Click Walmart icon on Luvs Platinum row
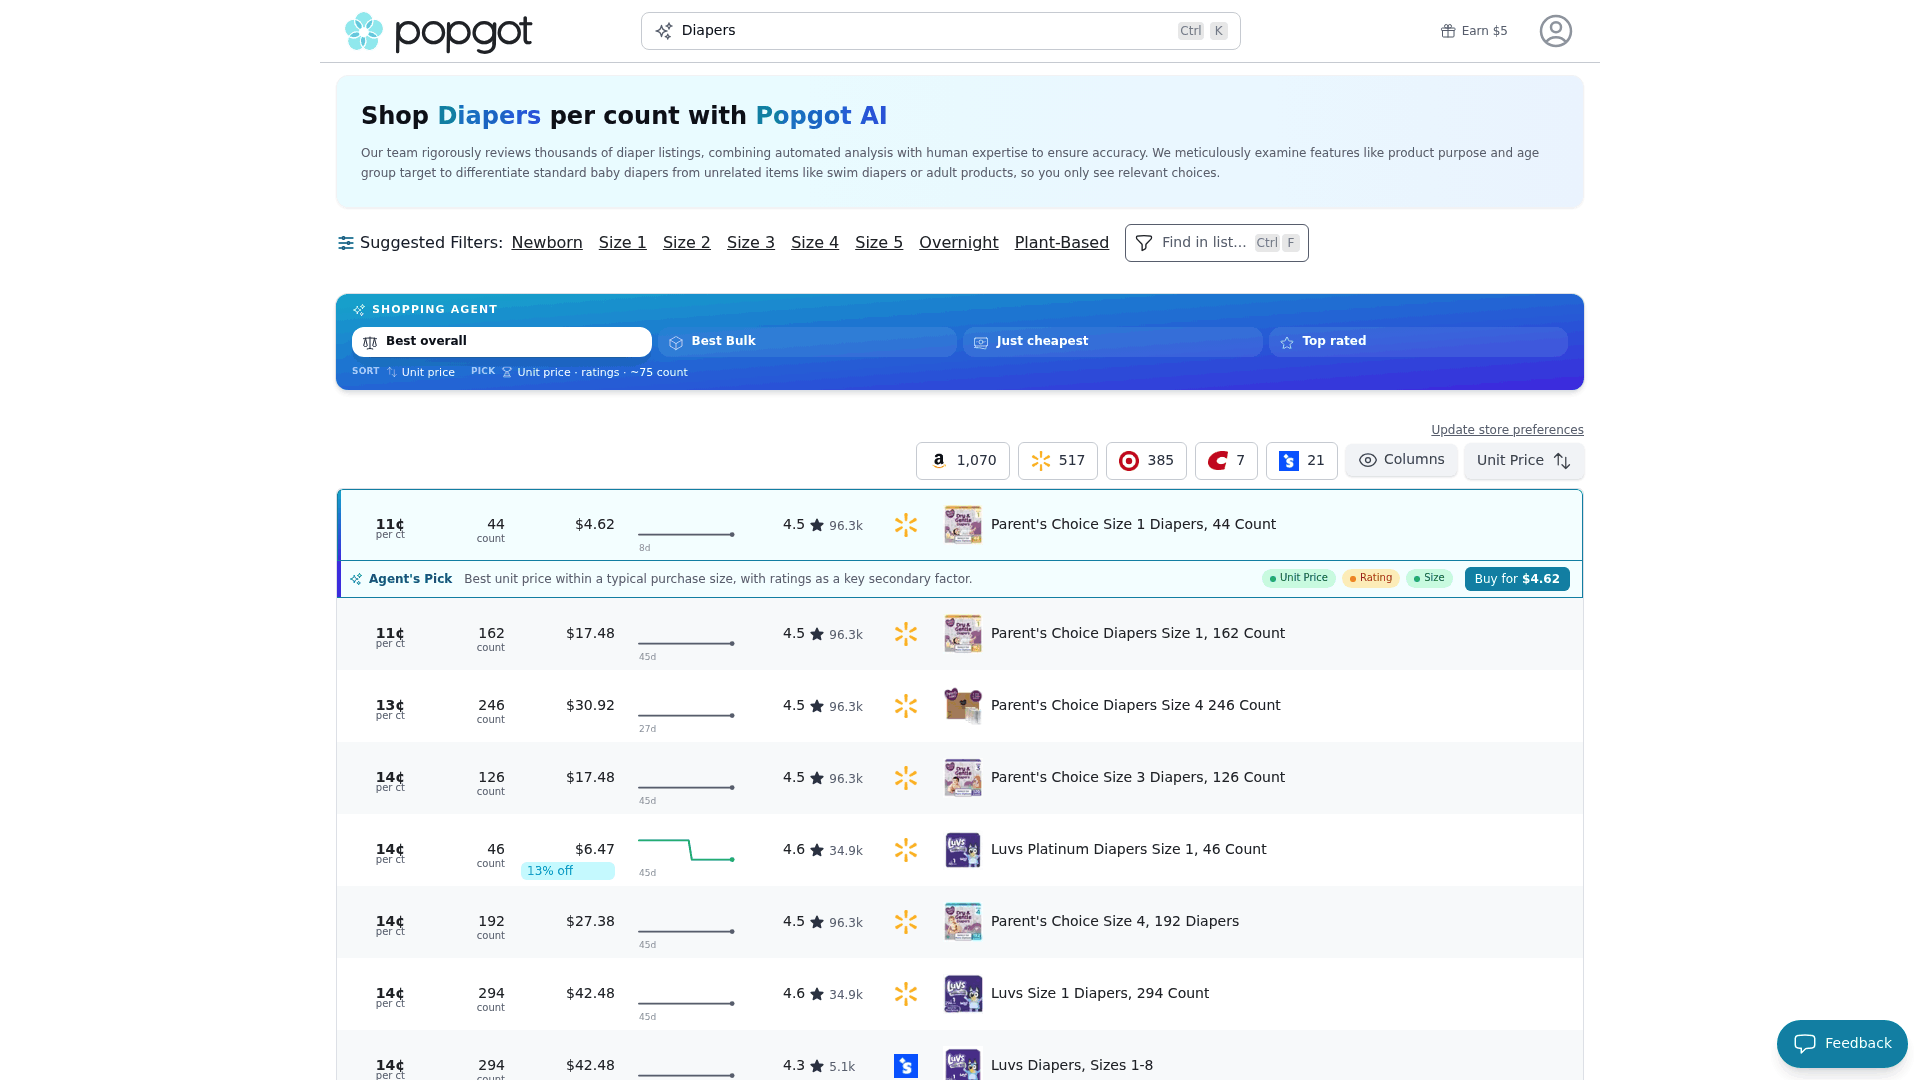The image size is (1920, 1080). coord(906,850)
